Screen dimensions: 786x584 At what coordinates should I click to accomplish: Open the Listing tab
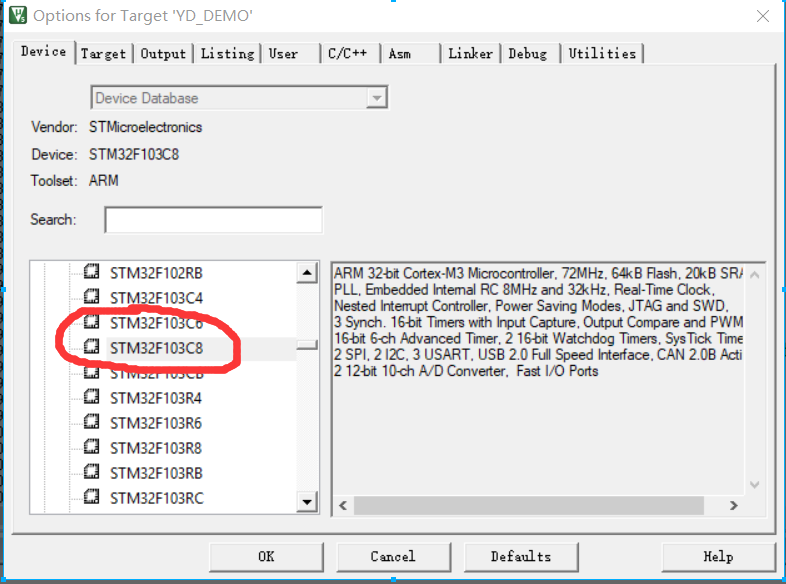coord(227,54)
